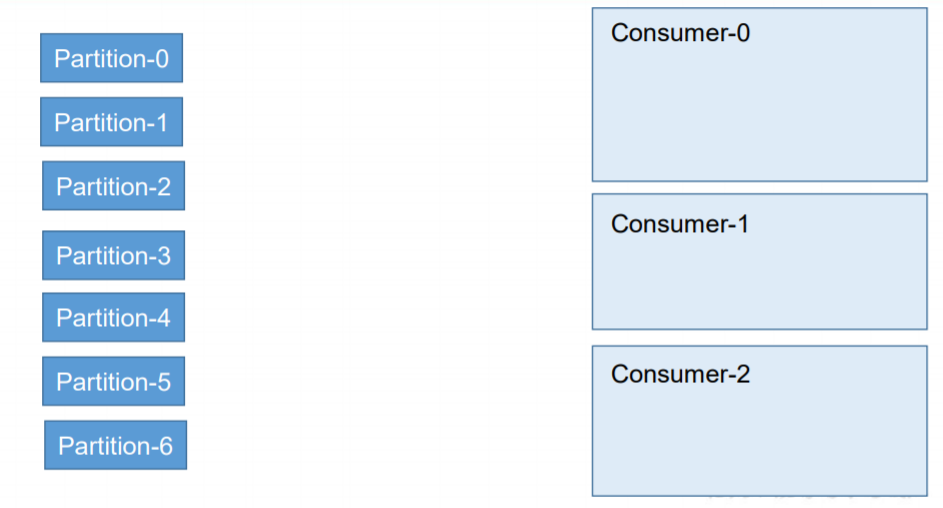Screen dimensions: 943x508
Task: Select the Consumer-0 container box
Action: point(760,94)
